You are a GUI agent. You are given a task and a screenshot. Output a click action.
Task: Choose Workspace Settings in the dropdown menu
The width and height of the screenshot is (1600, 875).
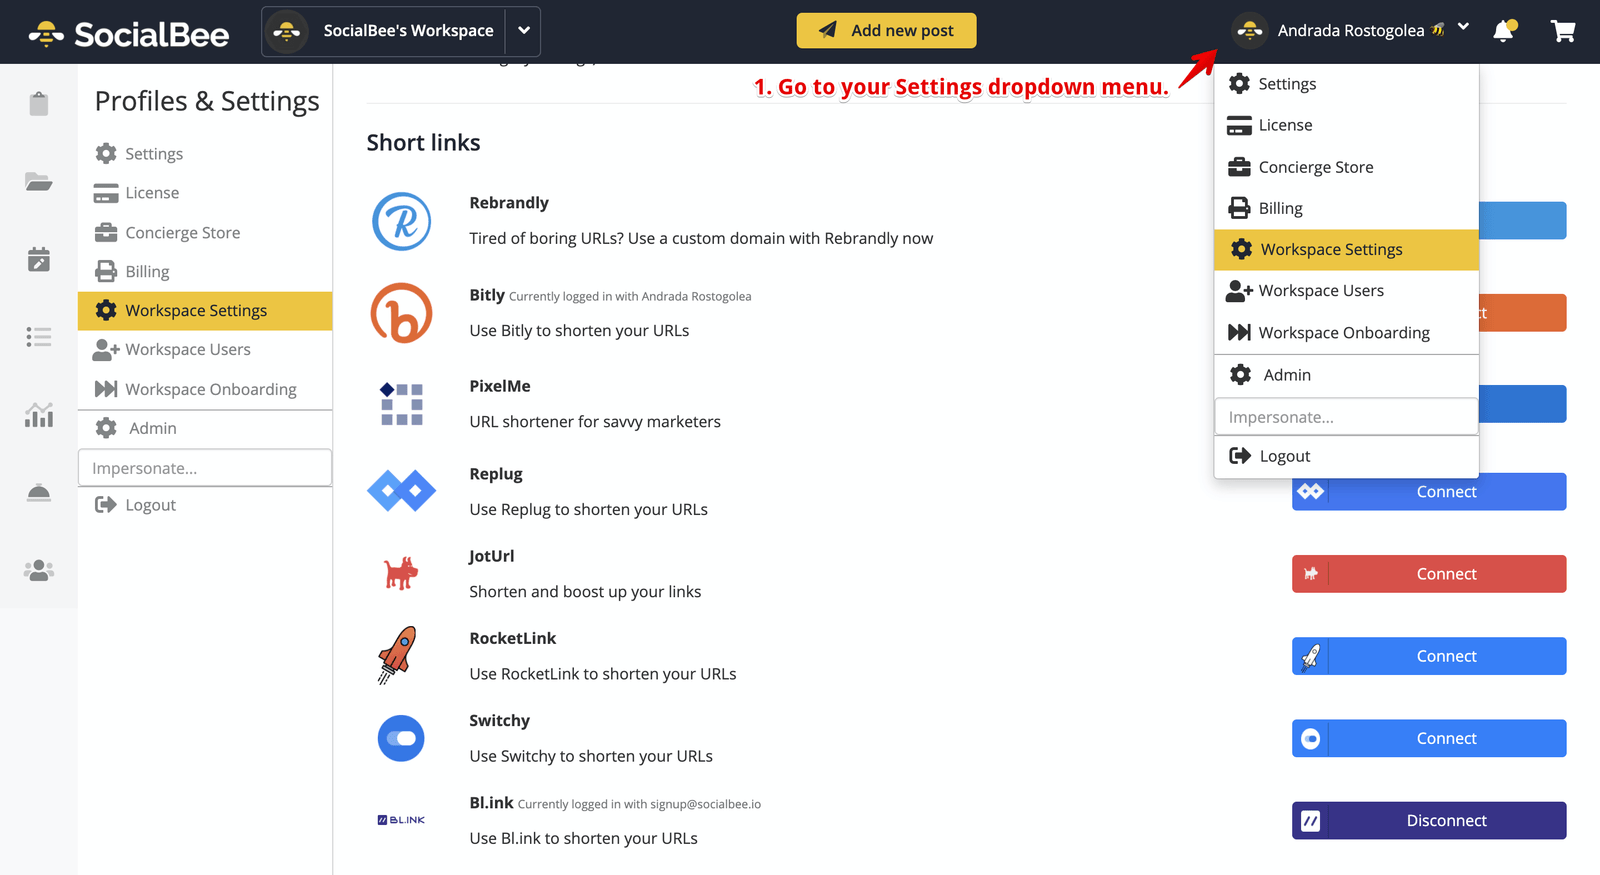[x=1346, y=249]
